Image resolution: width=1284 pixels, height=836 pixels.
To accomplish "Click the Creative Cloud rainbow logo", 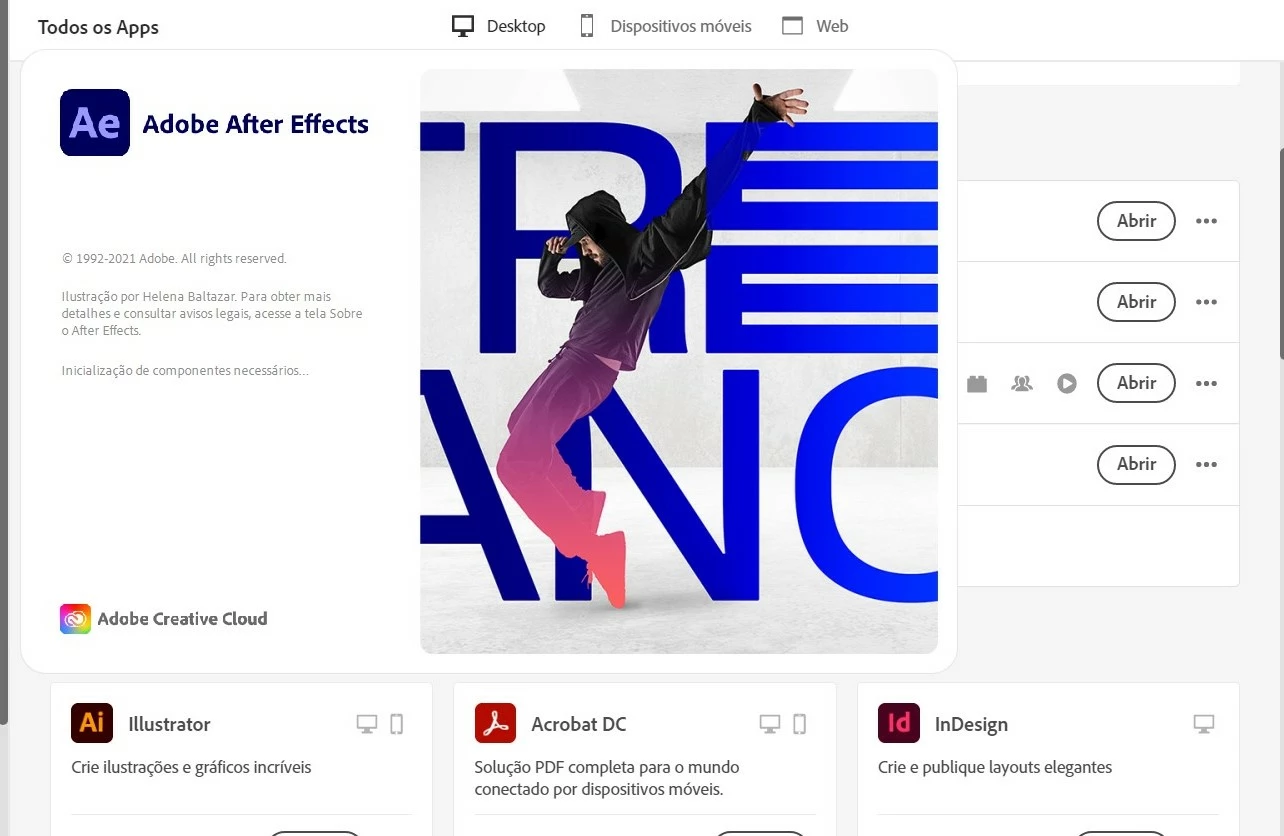I will pyautogui.click(x=75, y=619).
